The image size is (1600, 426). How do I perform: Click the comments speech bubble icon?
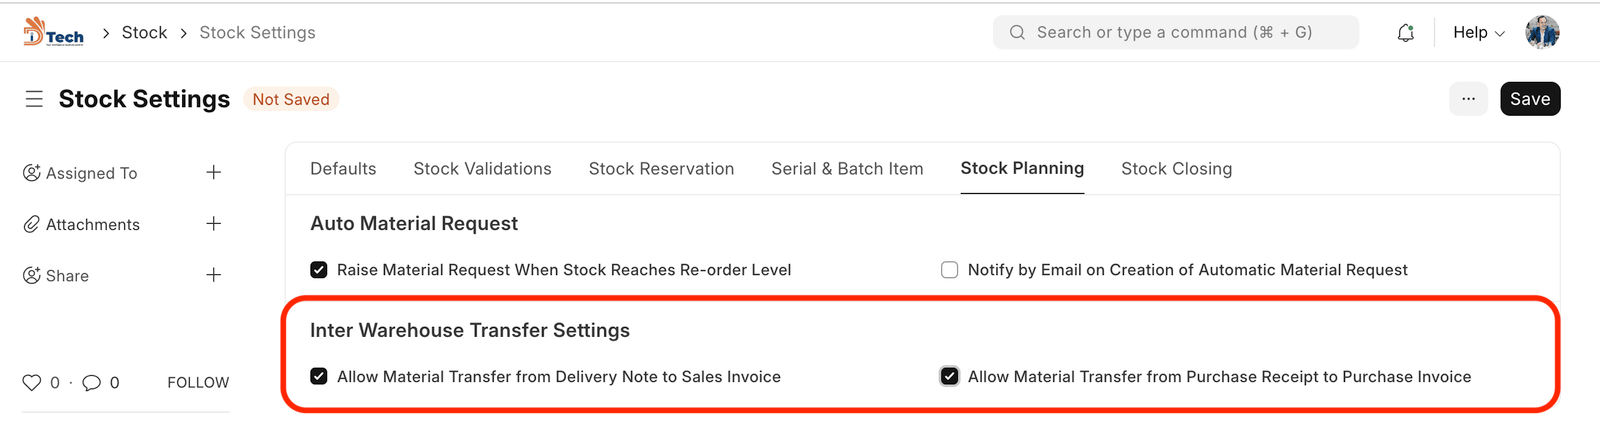pyautogui.click(x=91, y=382)
